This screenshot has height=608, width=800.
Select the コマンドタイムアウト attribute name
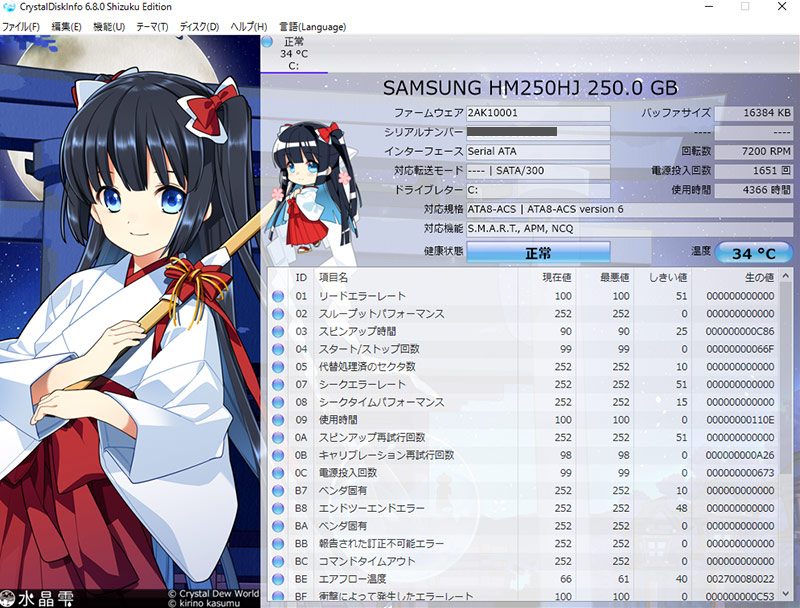tap(367, 562)
